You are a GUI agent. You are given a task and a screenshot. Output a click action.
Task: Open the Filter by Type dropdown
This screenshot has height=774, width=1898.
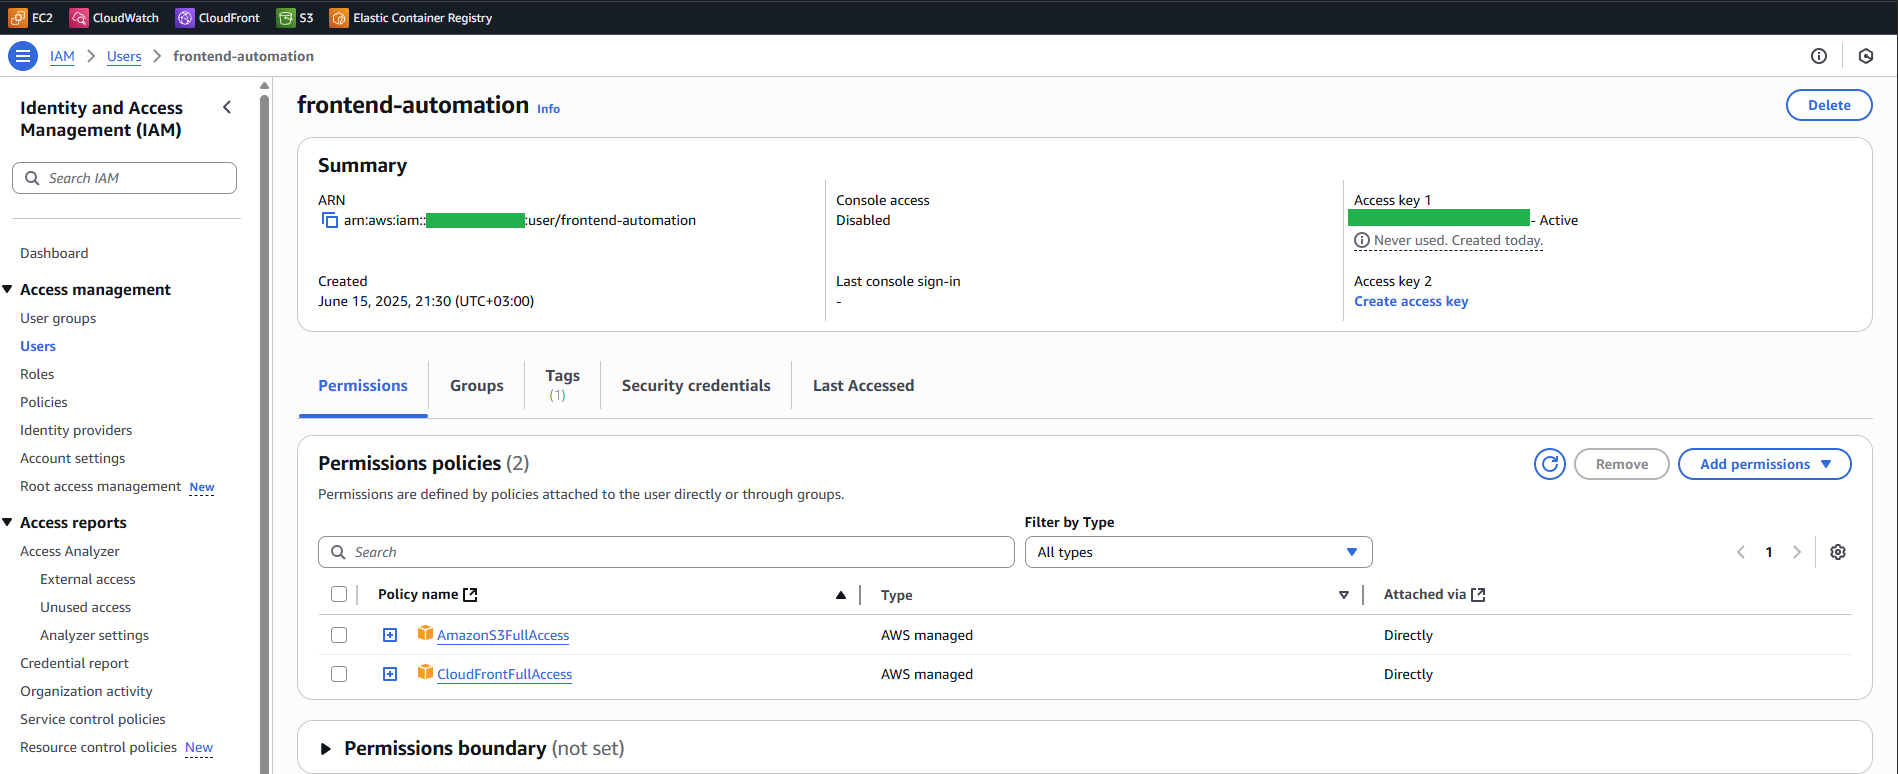tap(1198, 552)
